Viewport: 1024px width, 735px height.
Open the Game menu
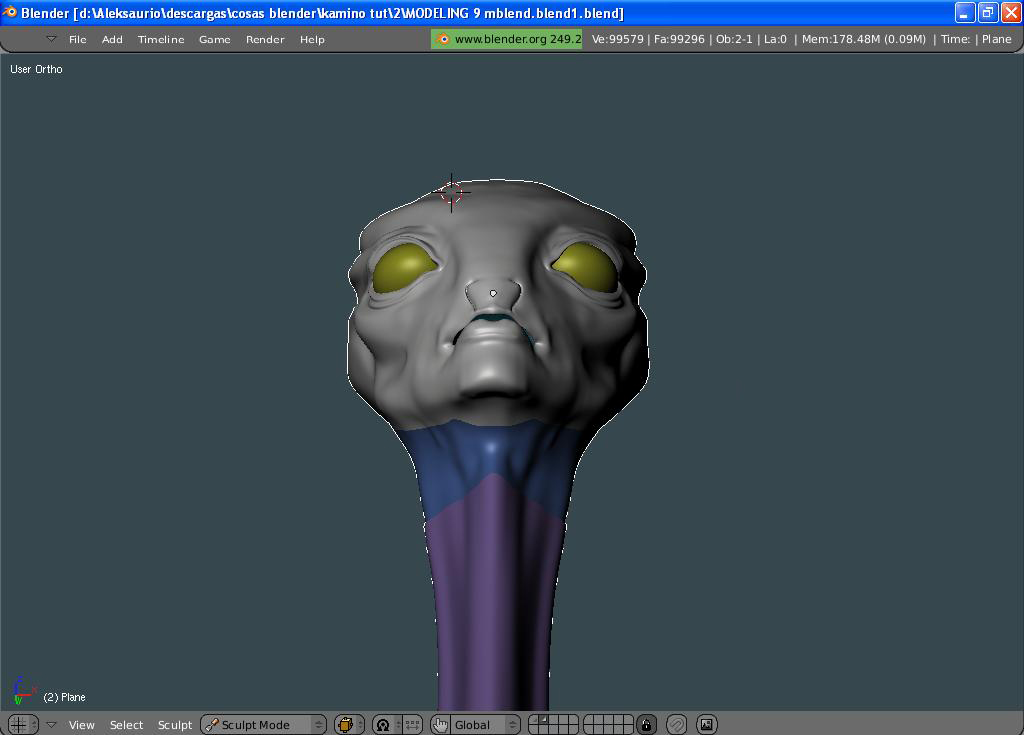click(x=214, y=39)
